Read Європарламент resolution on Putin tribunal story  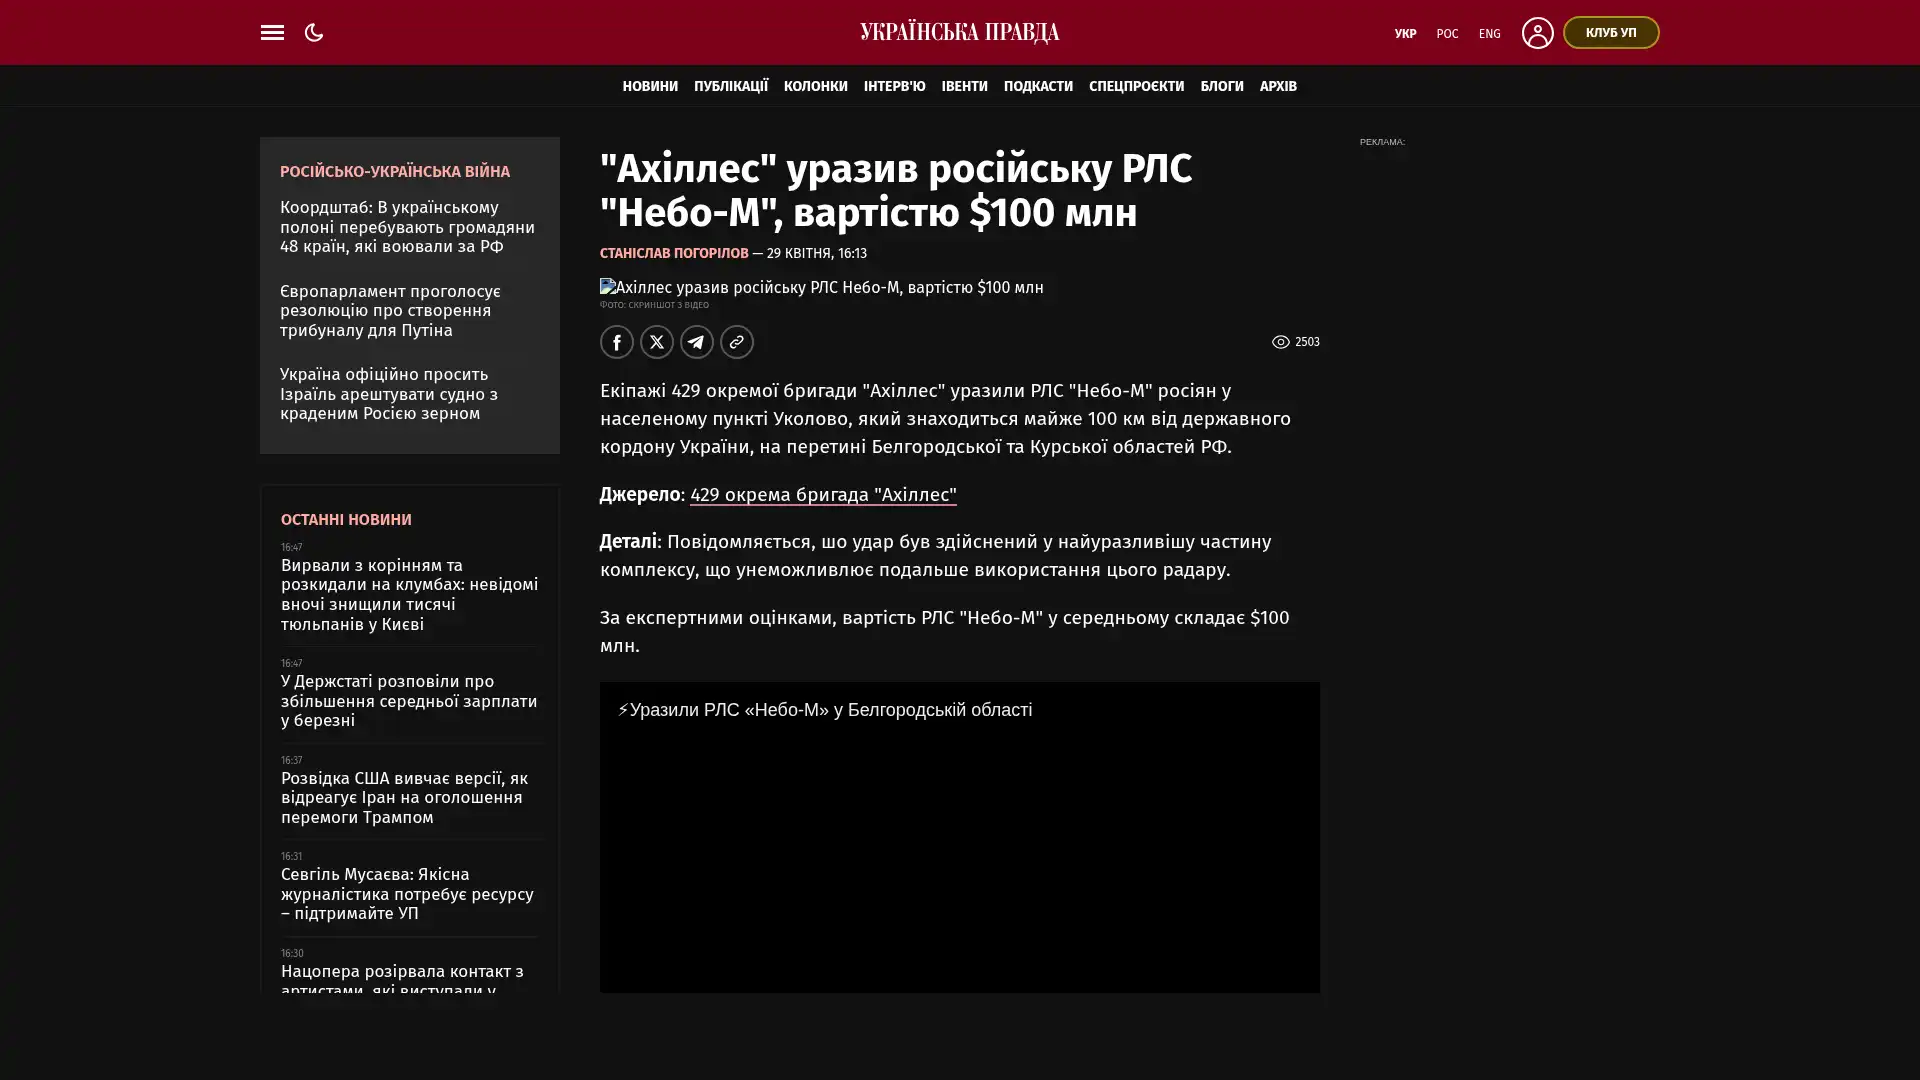point(391,310)
